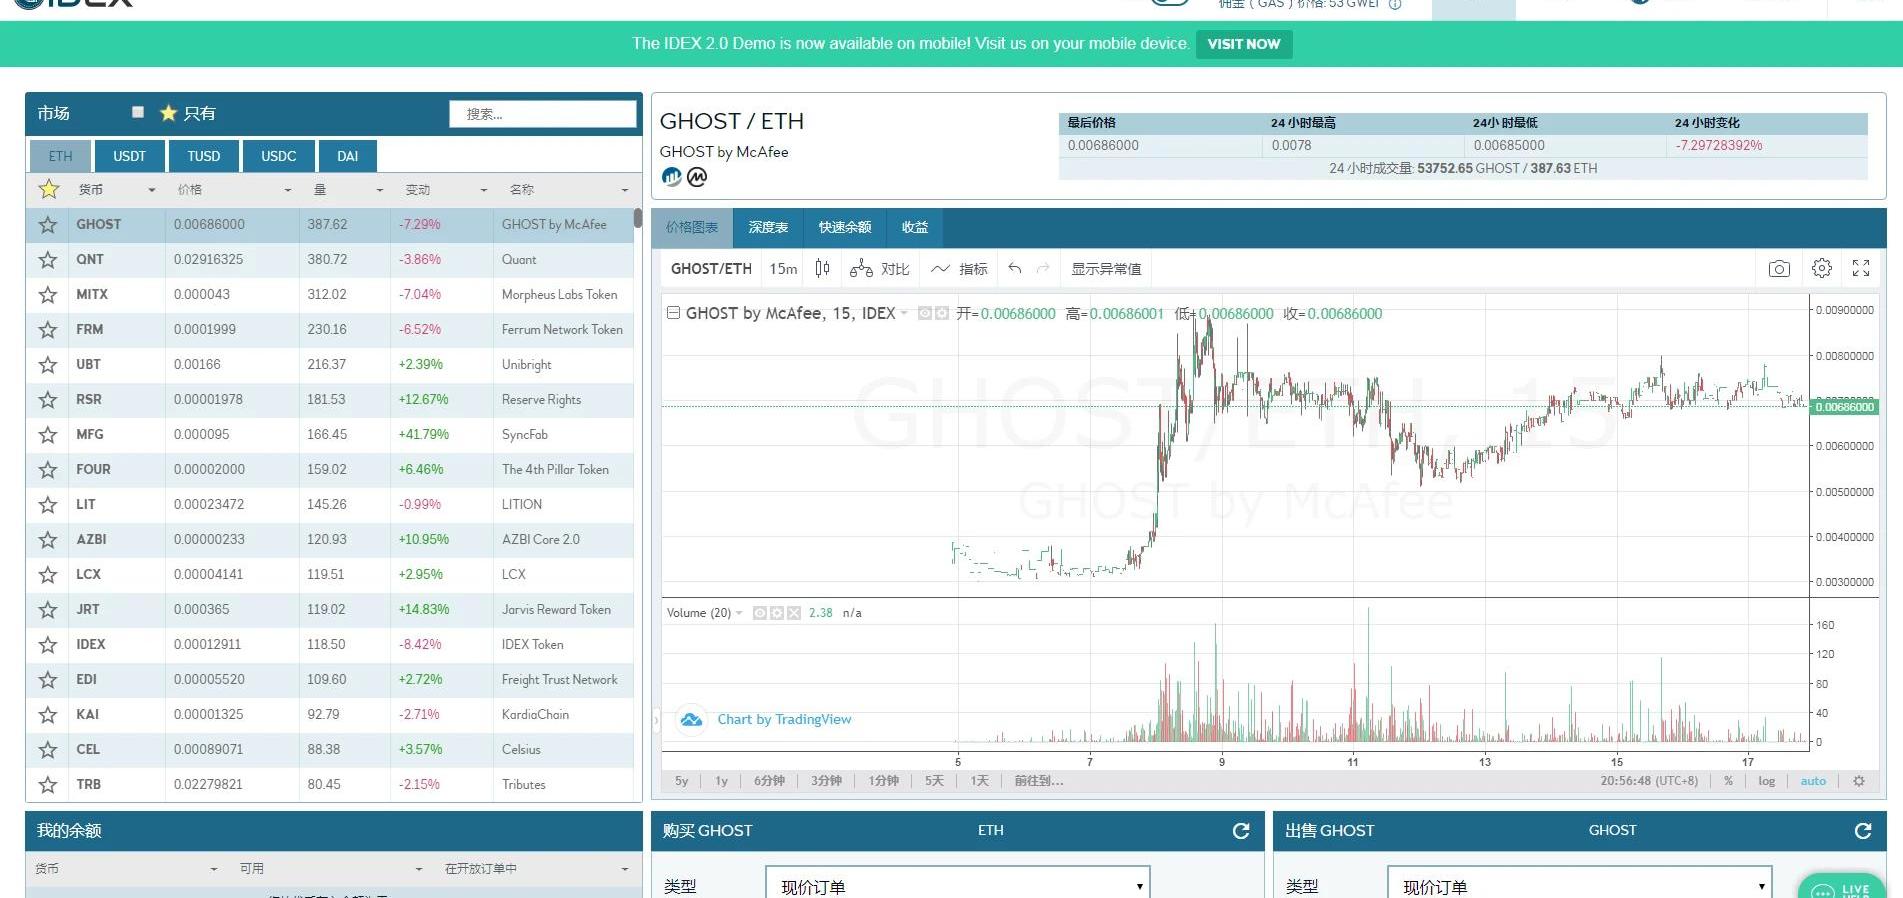Screen dimensions: 1903x898
Task: Toggle log scale mode
Action: (x=1767, y=781)
